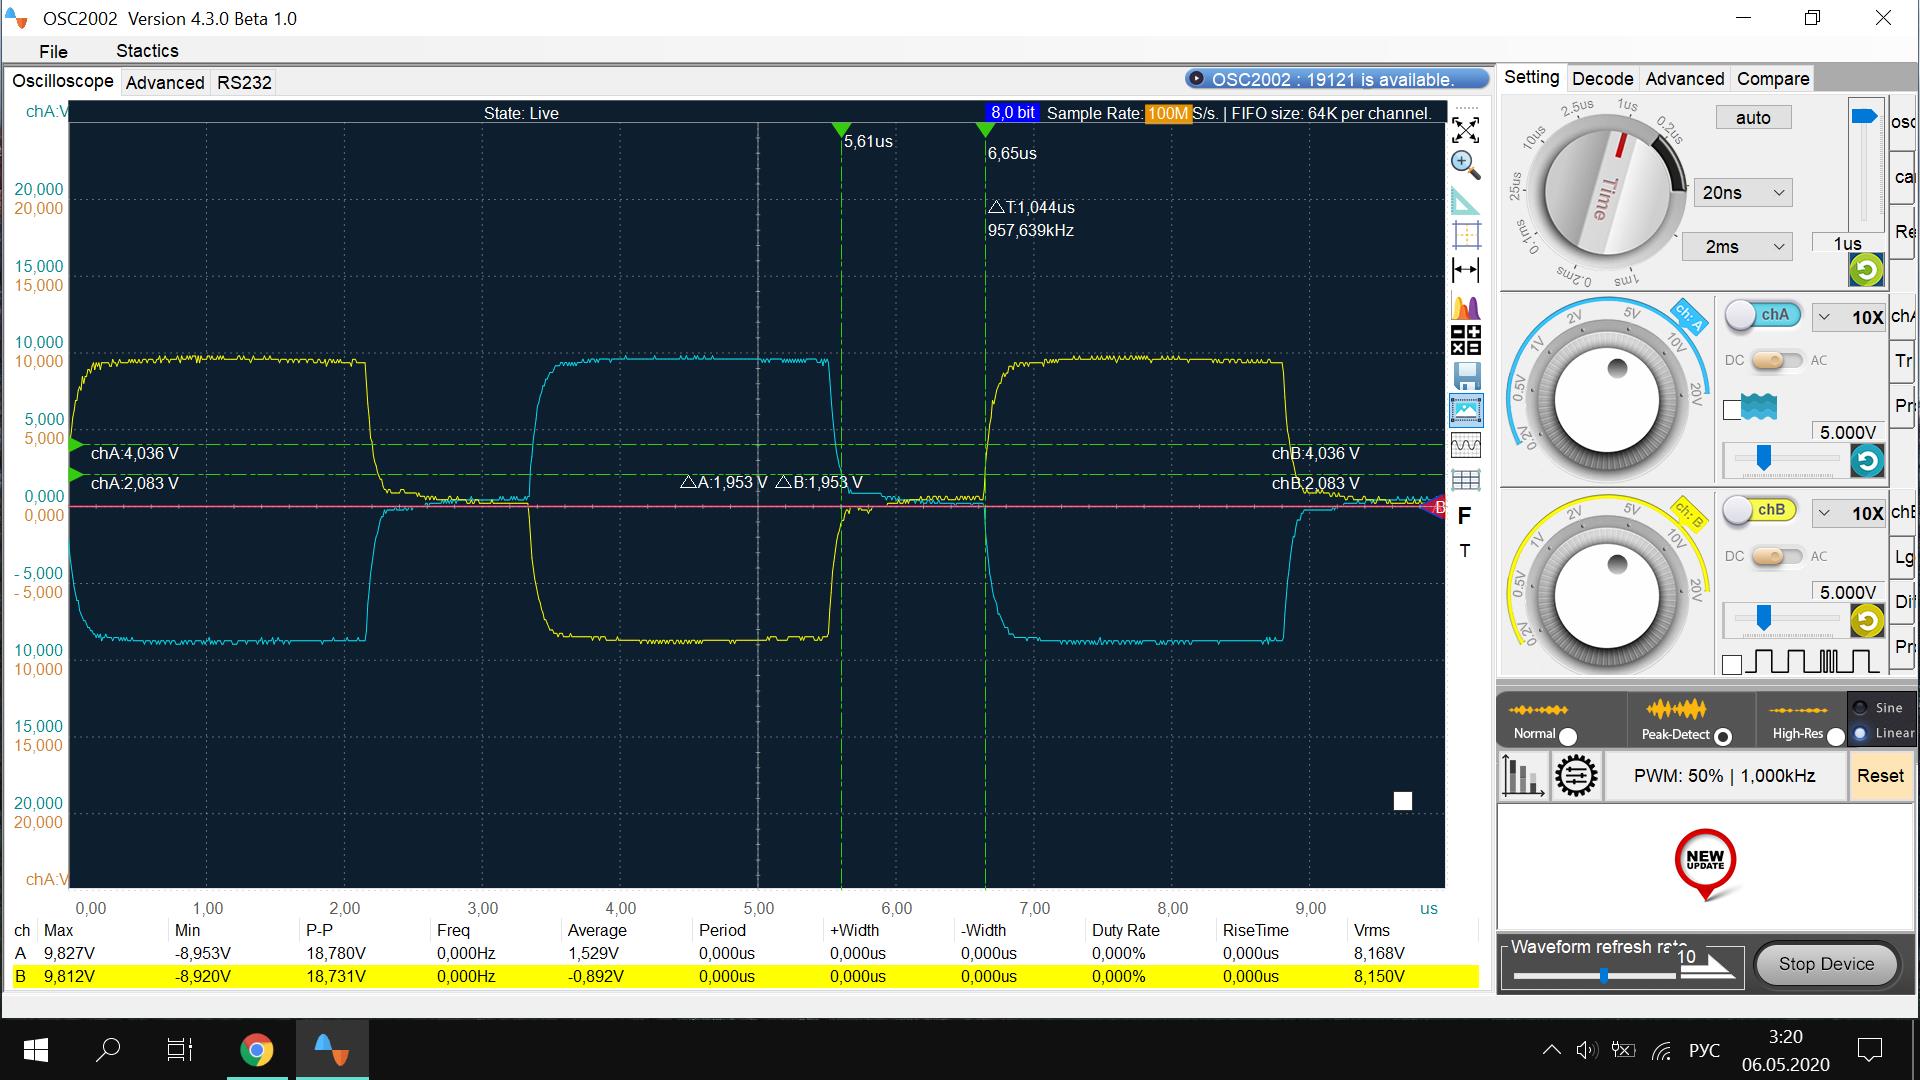Viewport: 1920px width, 1080px height.
Task: Click the floppy disk save icon
Action: [x=1466, y=376]
